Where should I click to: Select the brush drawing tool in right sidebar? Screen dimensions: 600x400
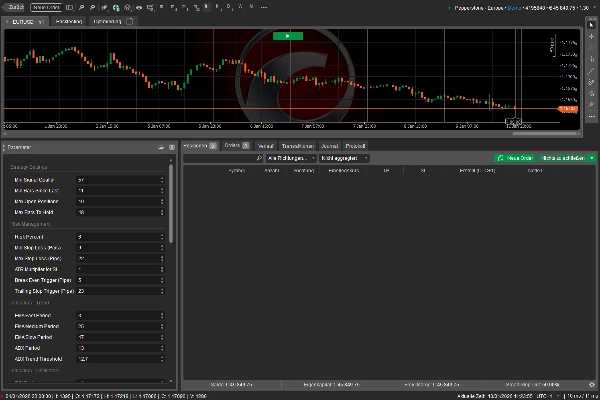(x=592, y=82)
